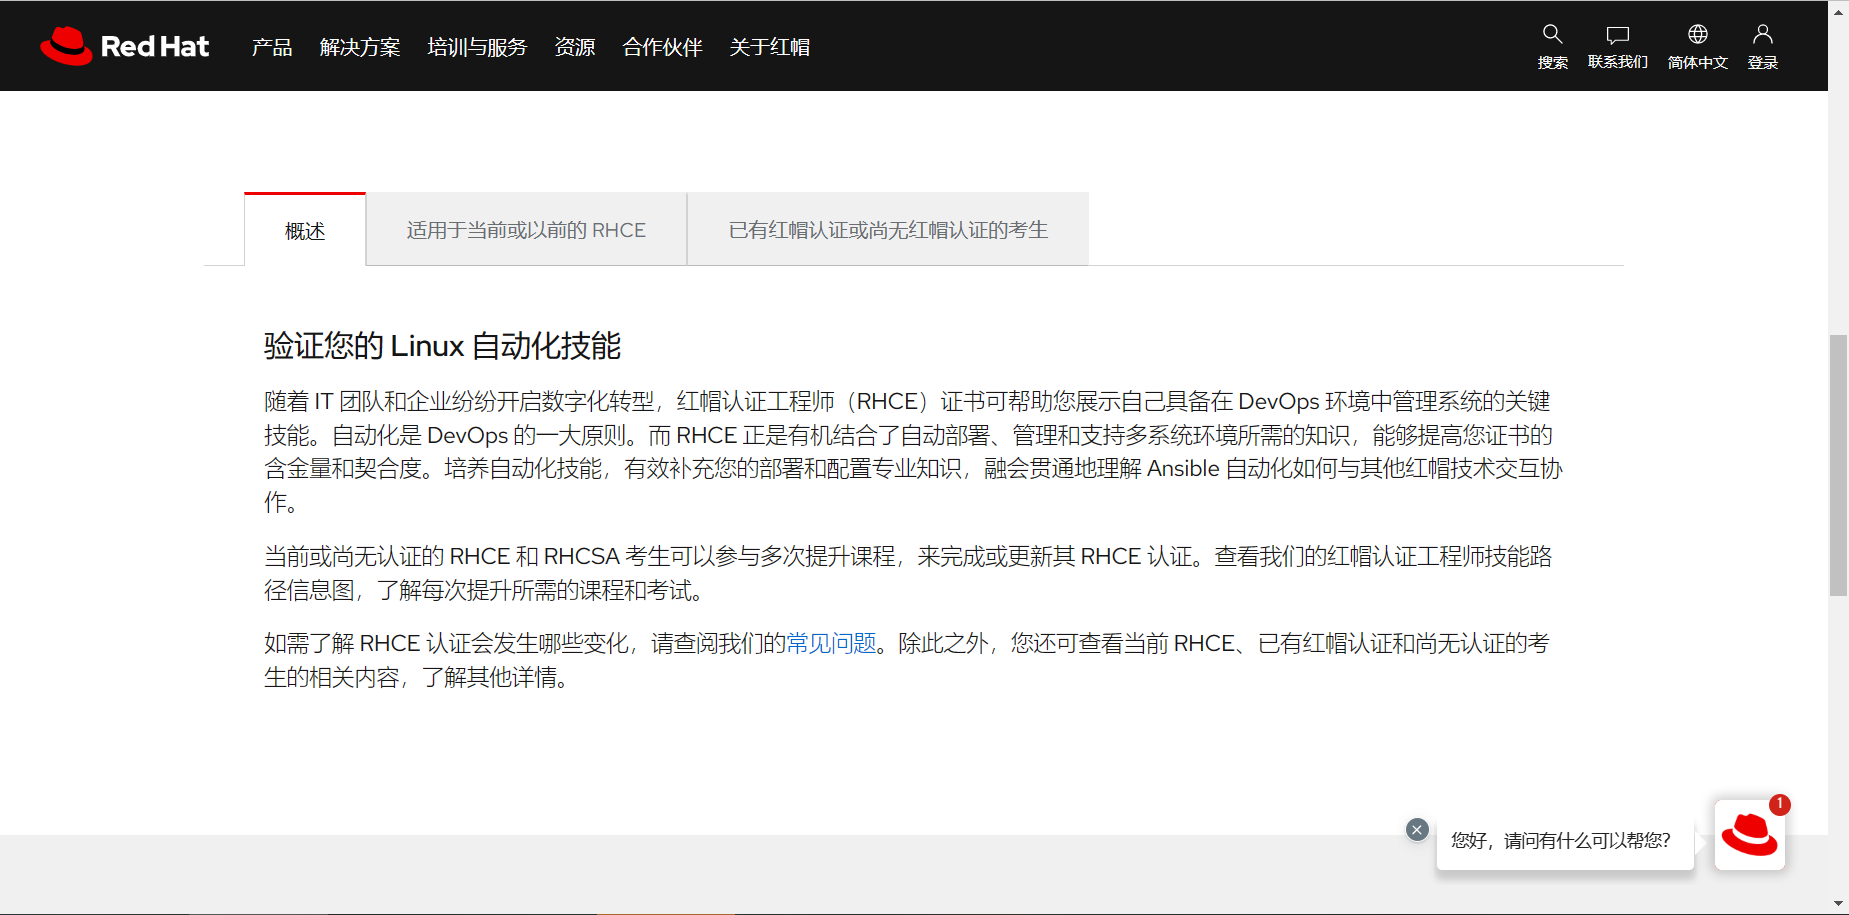
Task: Switch to 已有红帽认证或尚无红帽认证的考生 tab
Action: pyautogui.click(x=888, y=230)
